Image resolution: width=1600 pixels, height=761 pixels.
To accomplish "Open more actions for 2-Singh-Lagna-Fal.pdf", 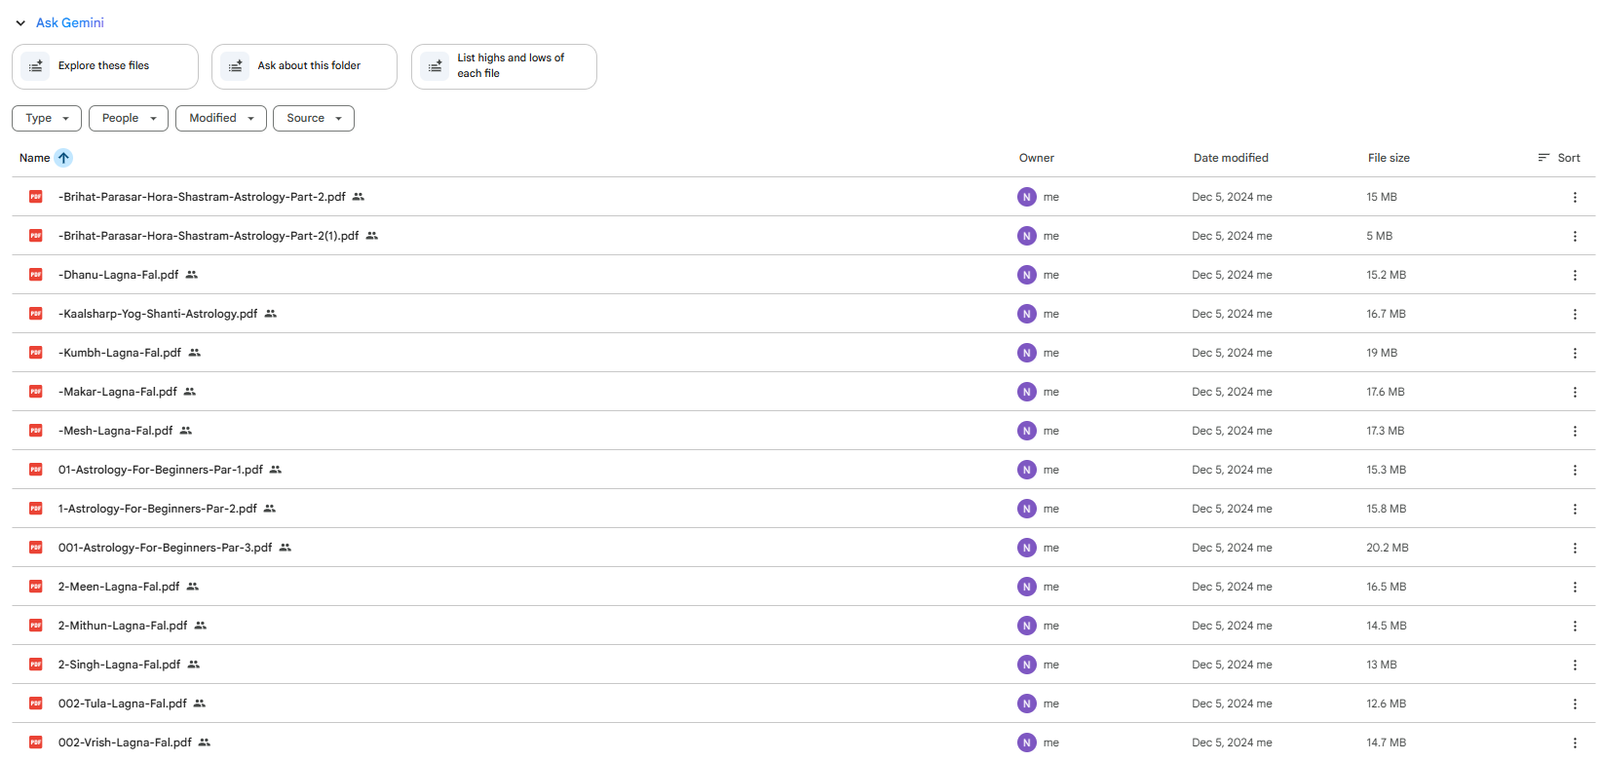I will click(1574, 665).
